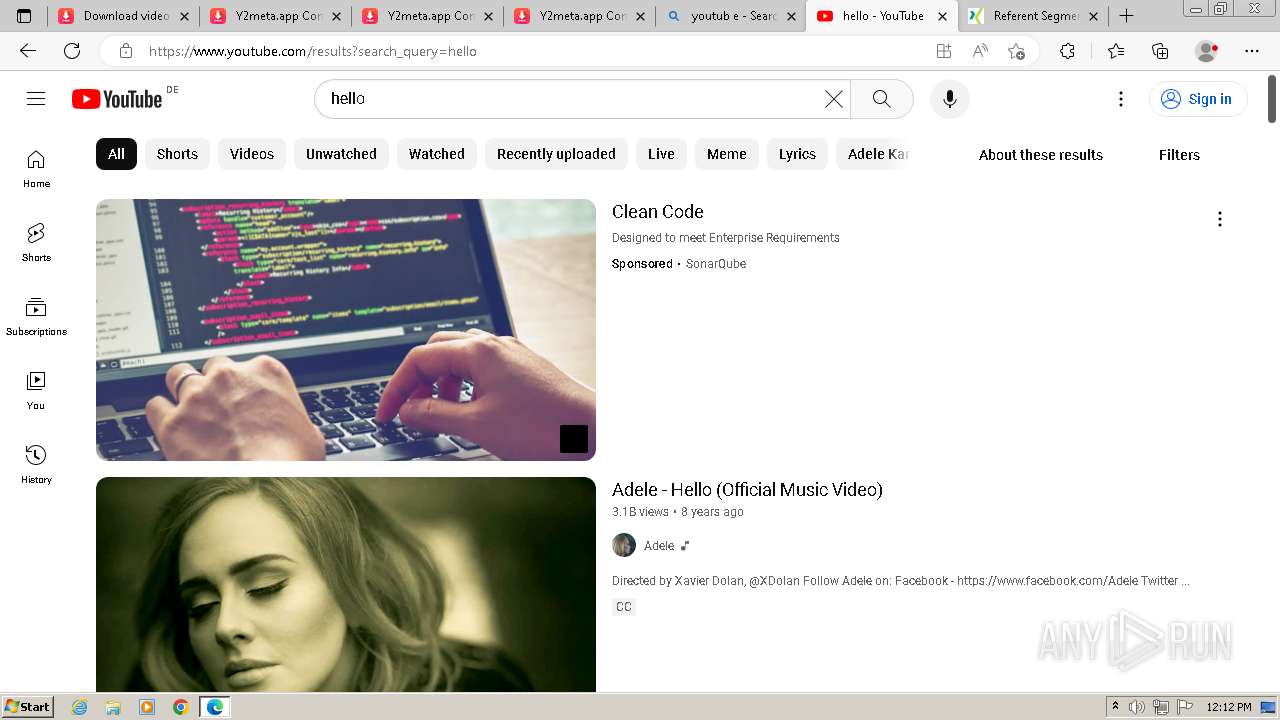Open the Filters panel
This screenshot has height=720, width=1280.
click(x=1179, y=155)
